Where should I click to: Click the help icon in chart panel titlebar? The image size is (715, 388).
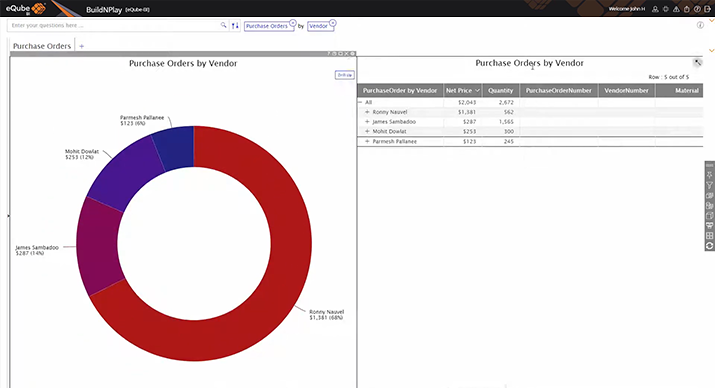328,53
